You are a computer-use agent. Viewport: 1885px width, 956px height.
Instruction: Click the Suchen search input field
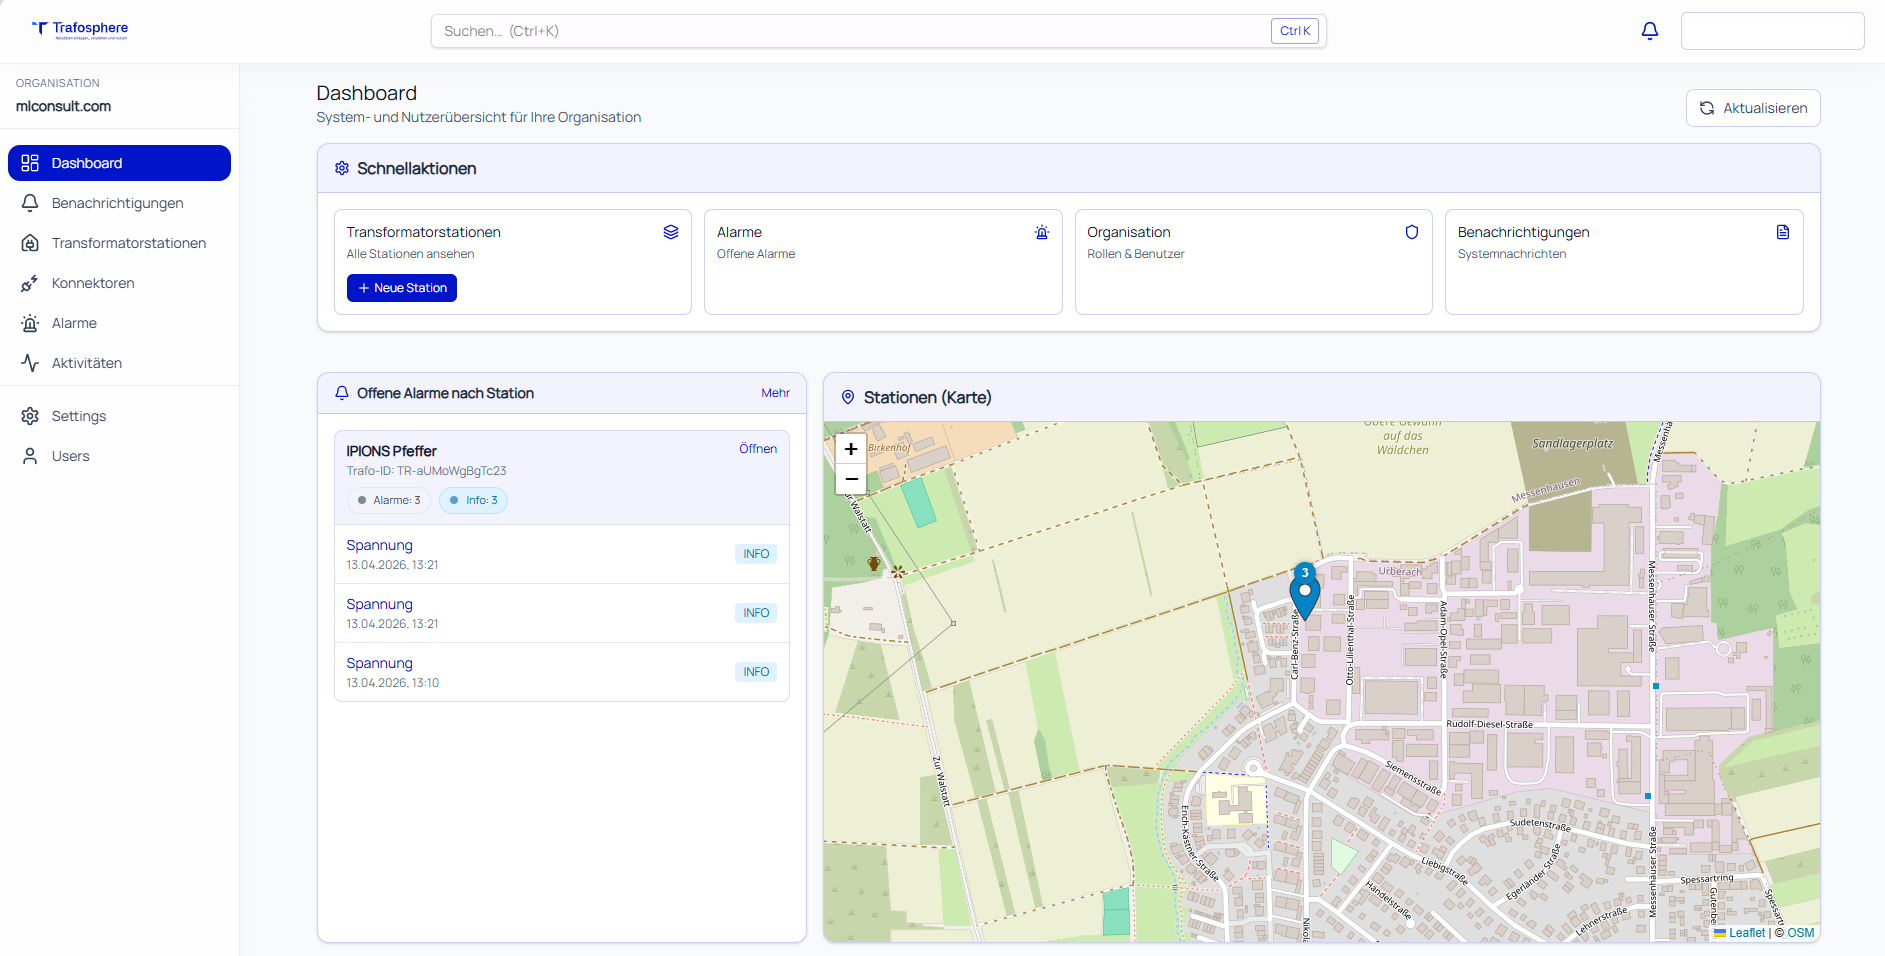point(850,31)
